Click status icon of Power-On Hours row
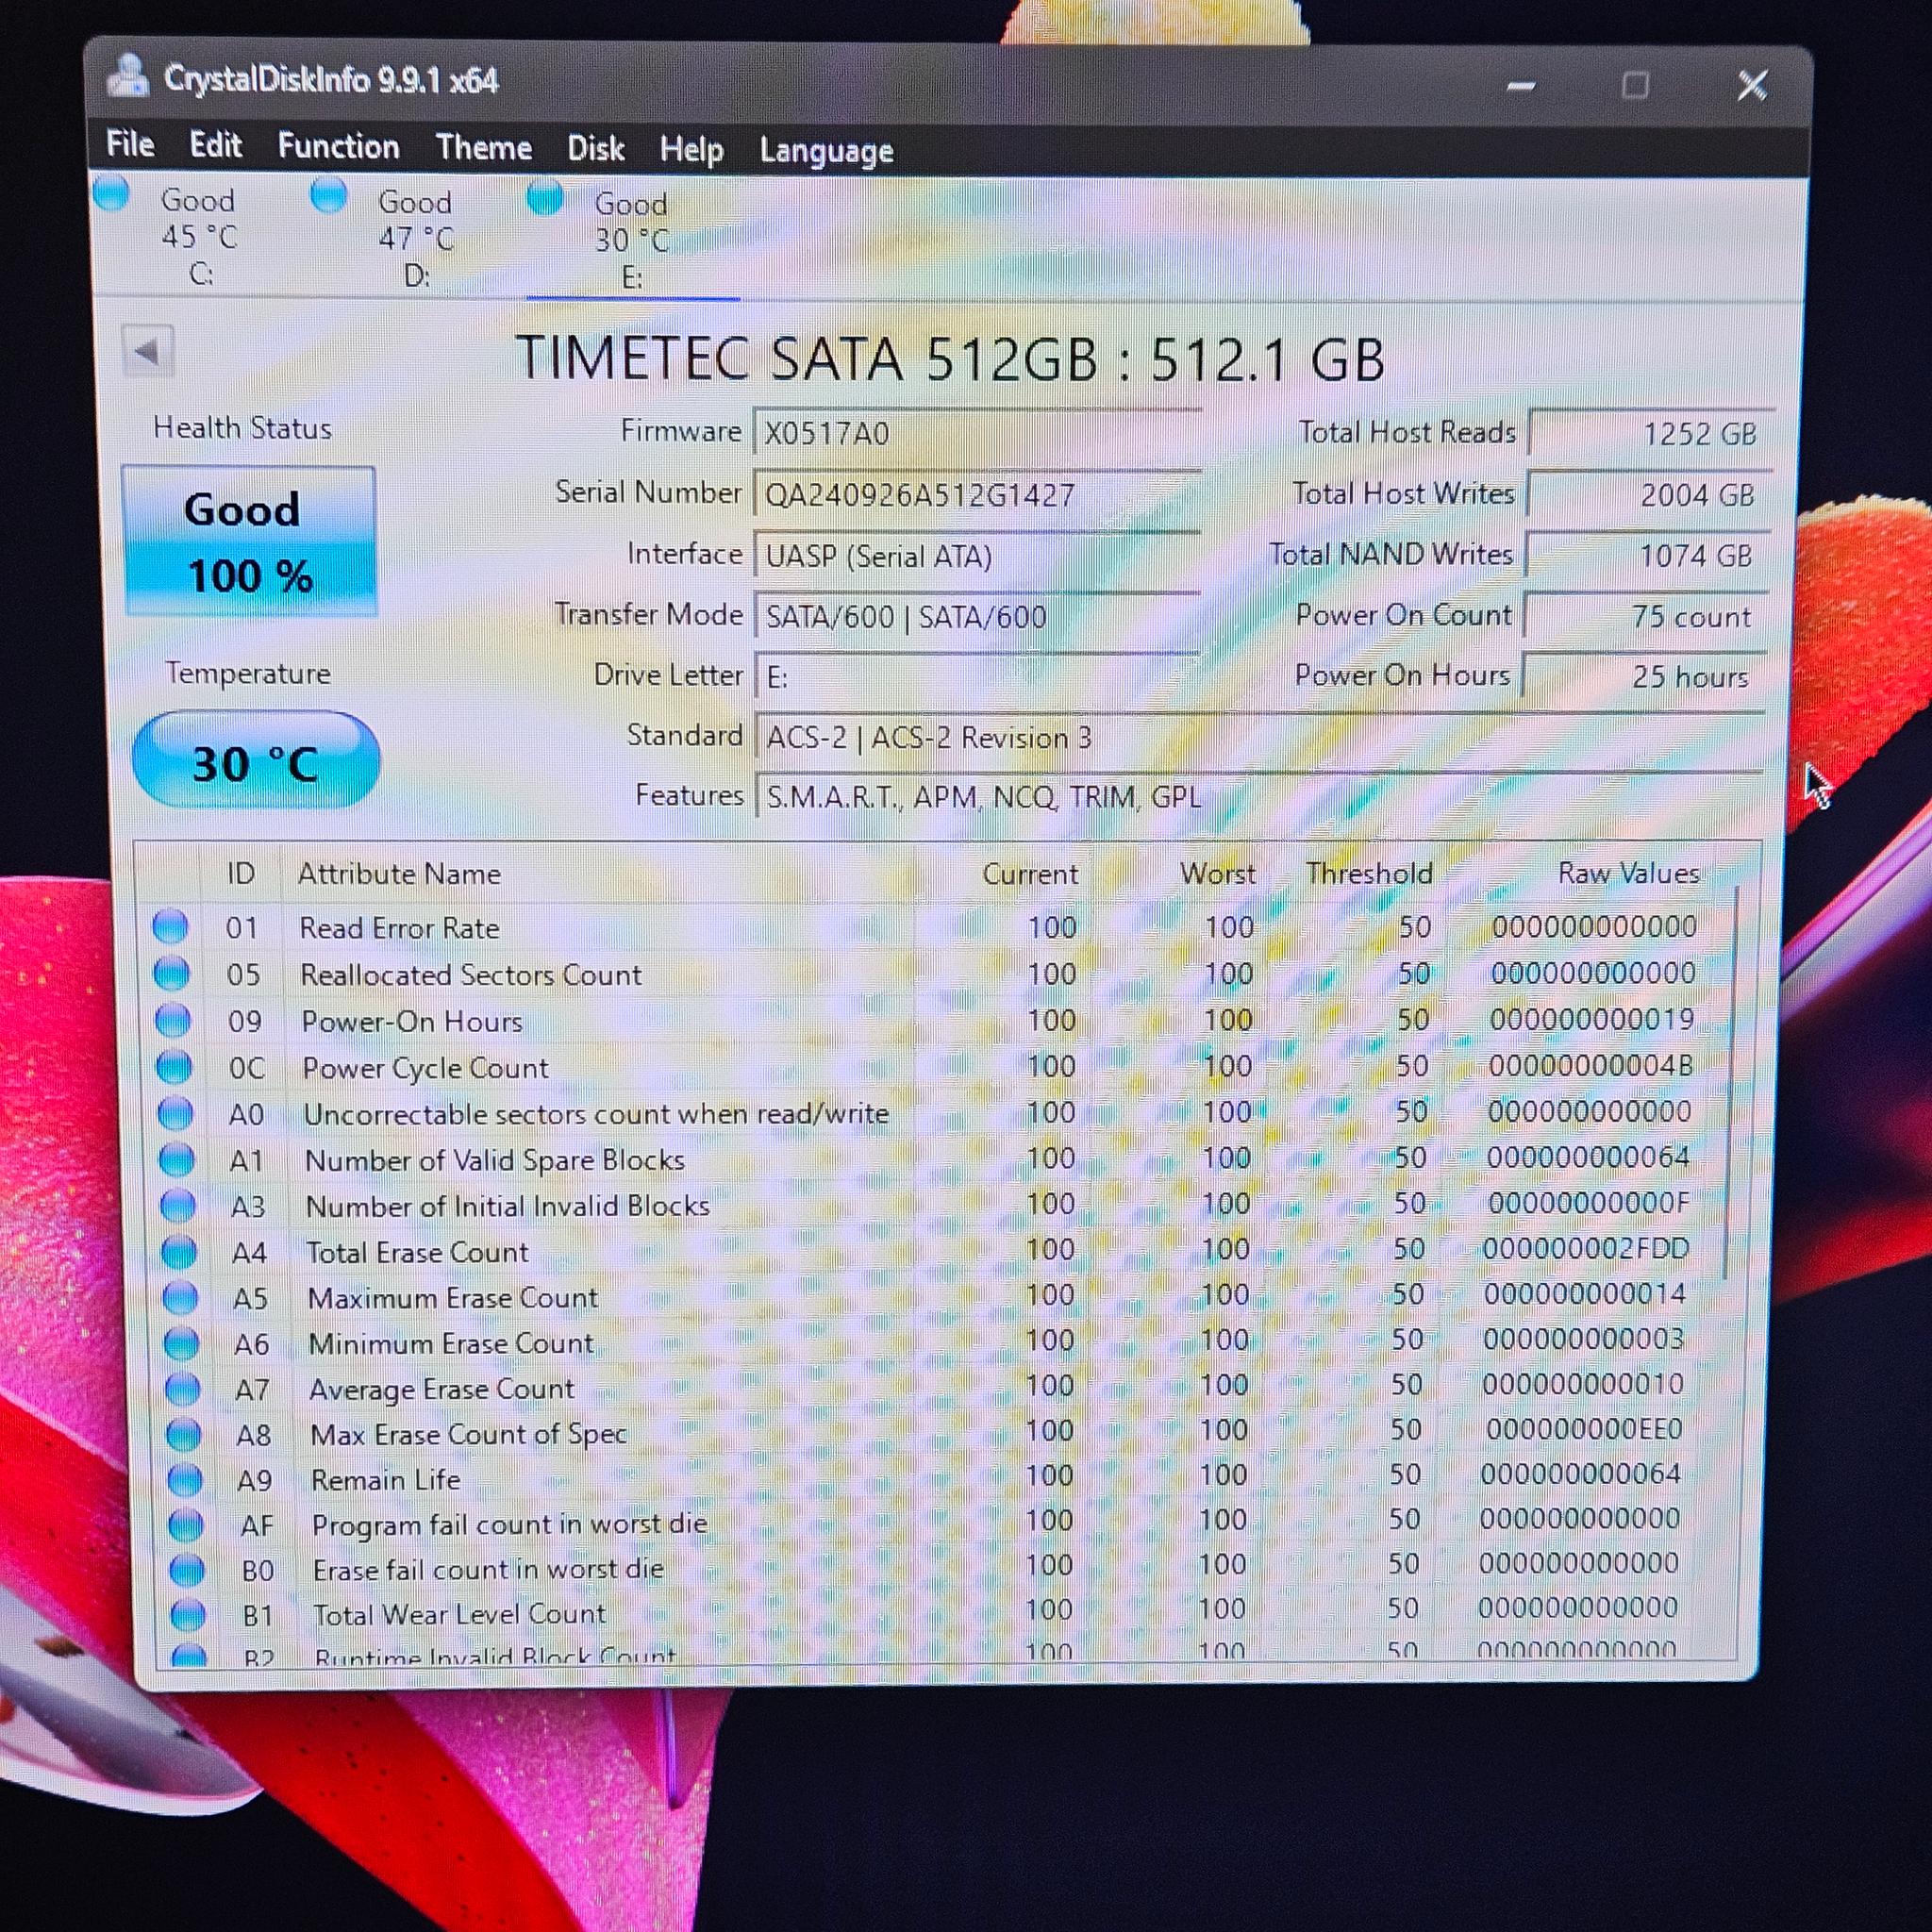Image resolution: width=1932 pixels, height=1932 pixels. tap(173, 1020)
